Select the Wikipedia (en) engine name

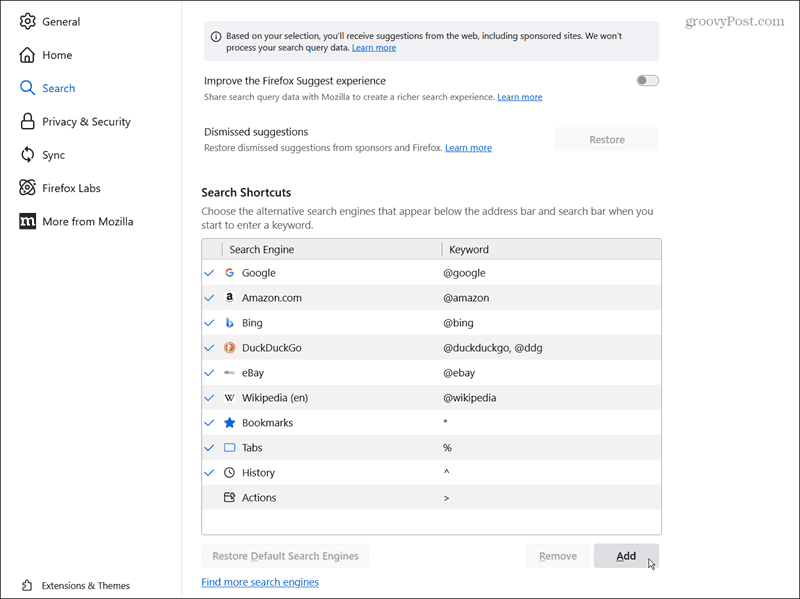pos(275,397)
